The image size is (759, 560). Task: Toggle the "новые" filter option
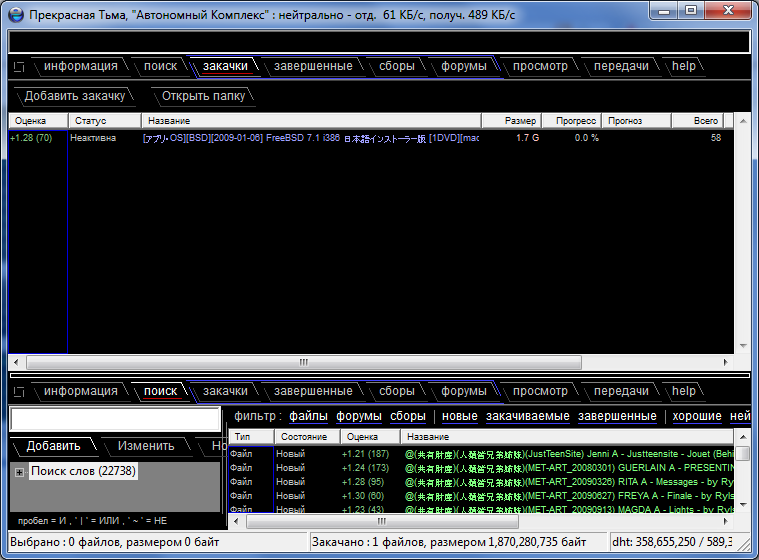coord(459,416)
